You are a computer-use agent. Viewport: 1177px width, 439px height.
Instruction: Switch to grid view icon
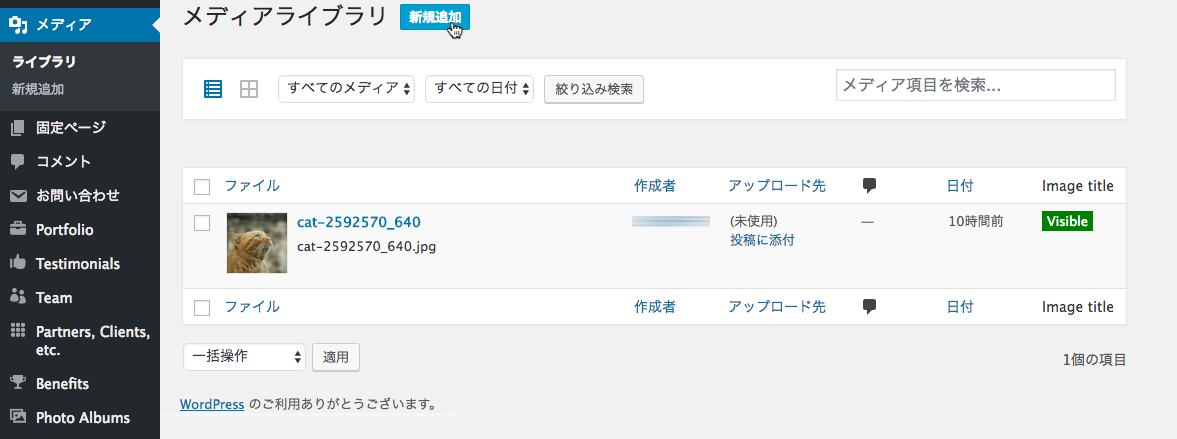tap(249, 89)
